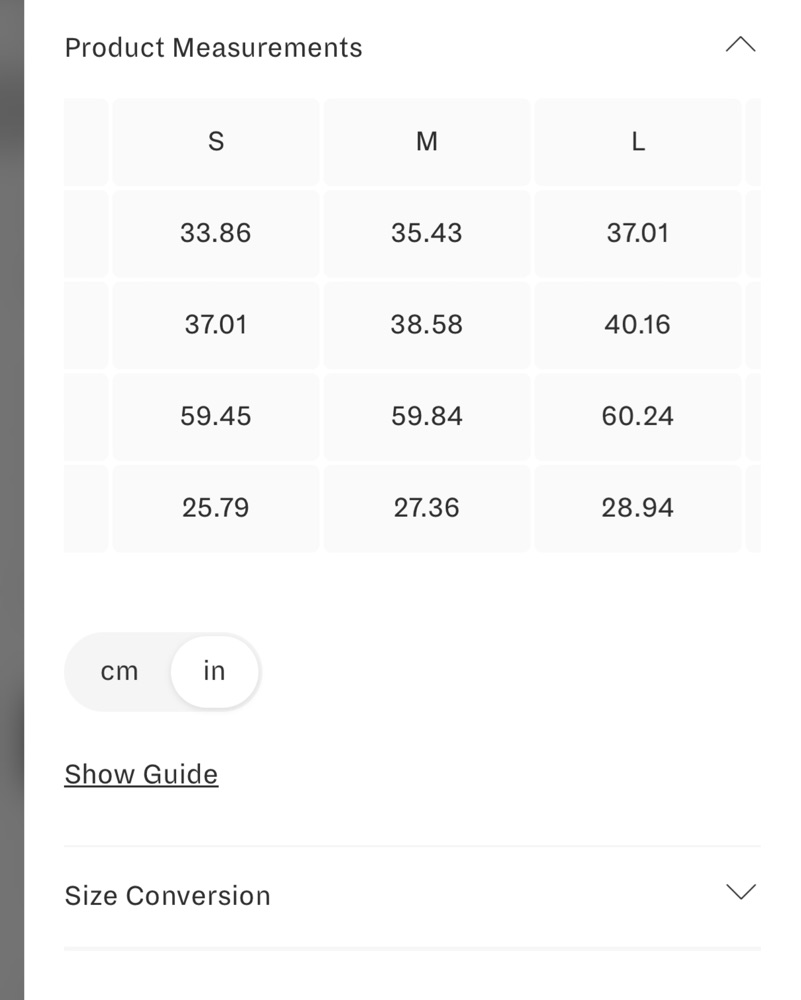The height and width of the screenshot is (1000, 801).
Task: Click the 40.16 measurement cell
Action: [x=638, y=325]
